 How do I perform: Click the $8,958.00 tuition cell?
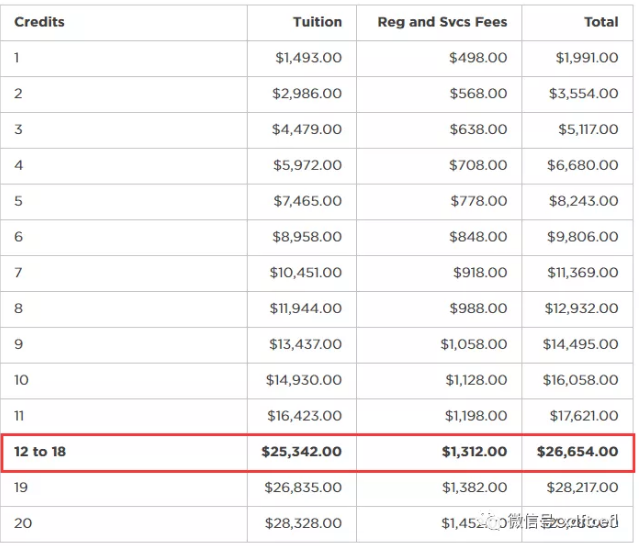tap(307, 237)
